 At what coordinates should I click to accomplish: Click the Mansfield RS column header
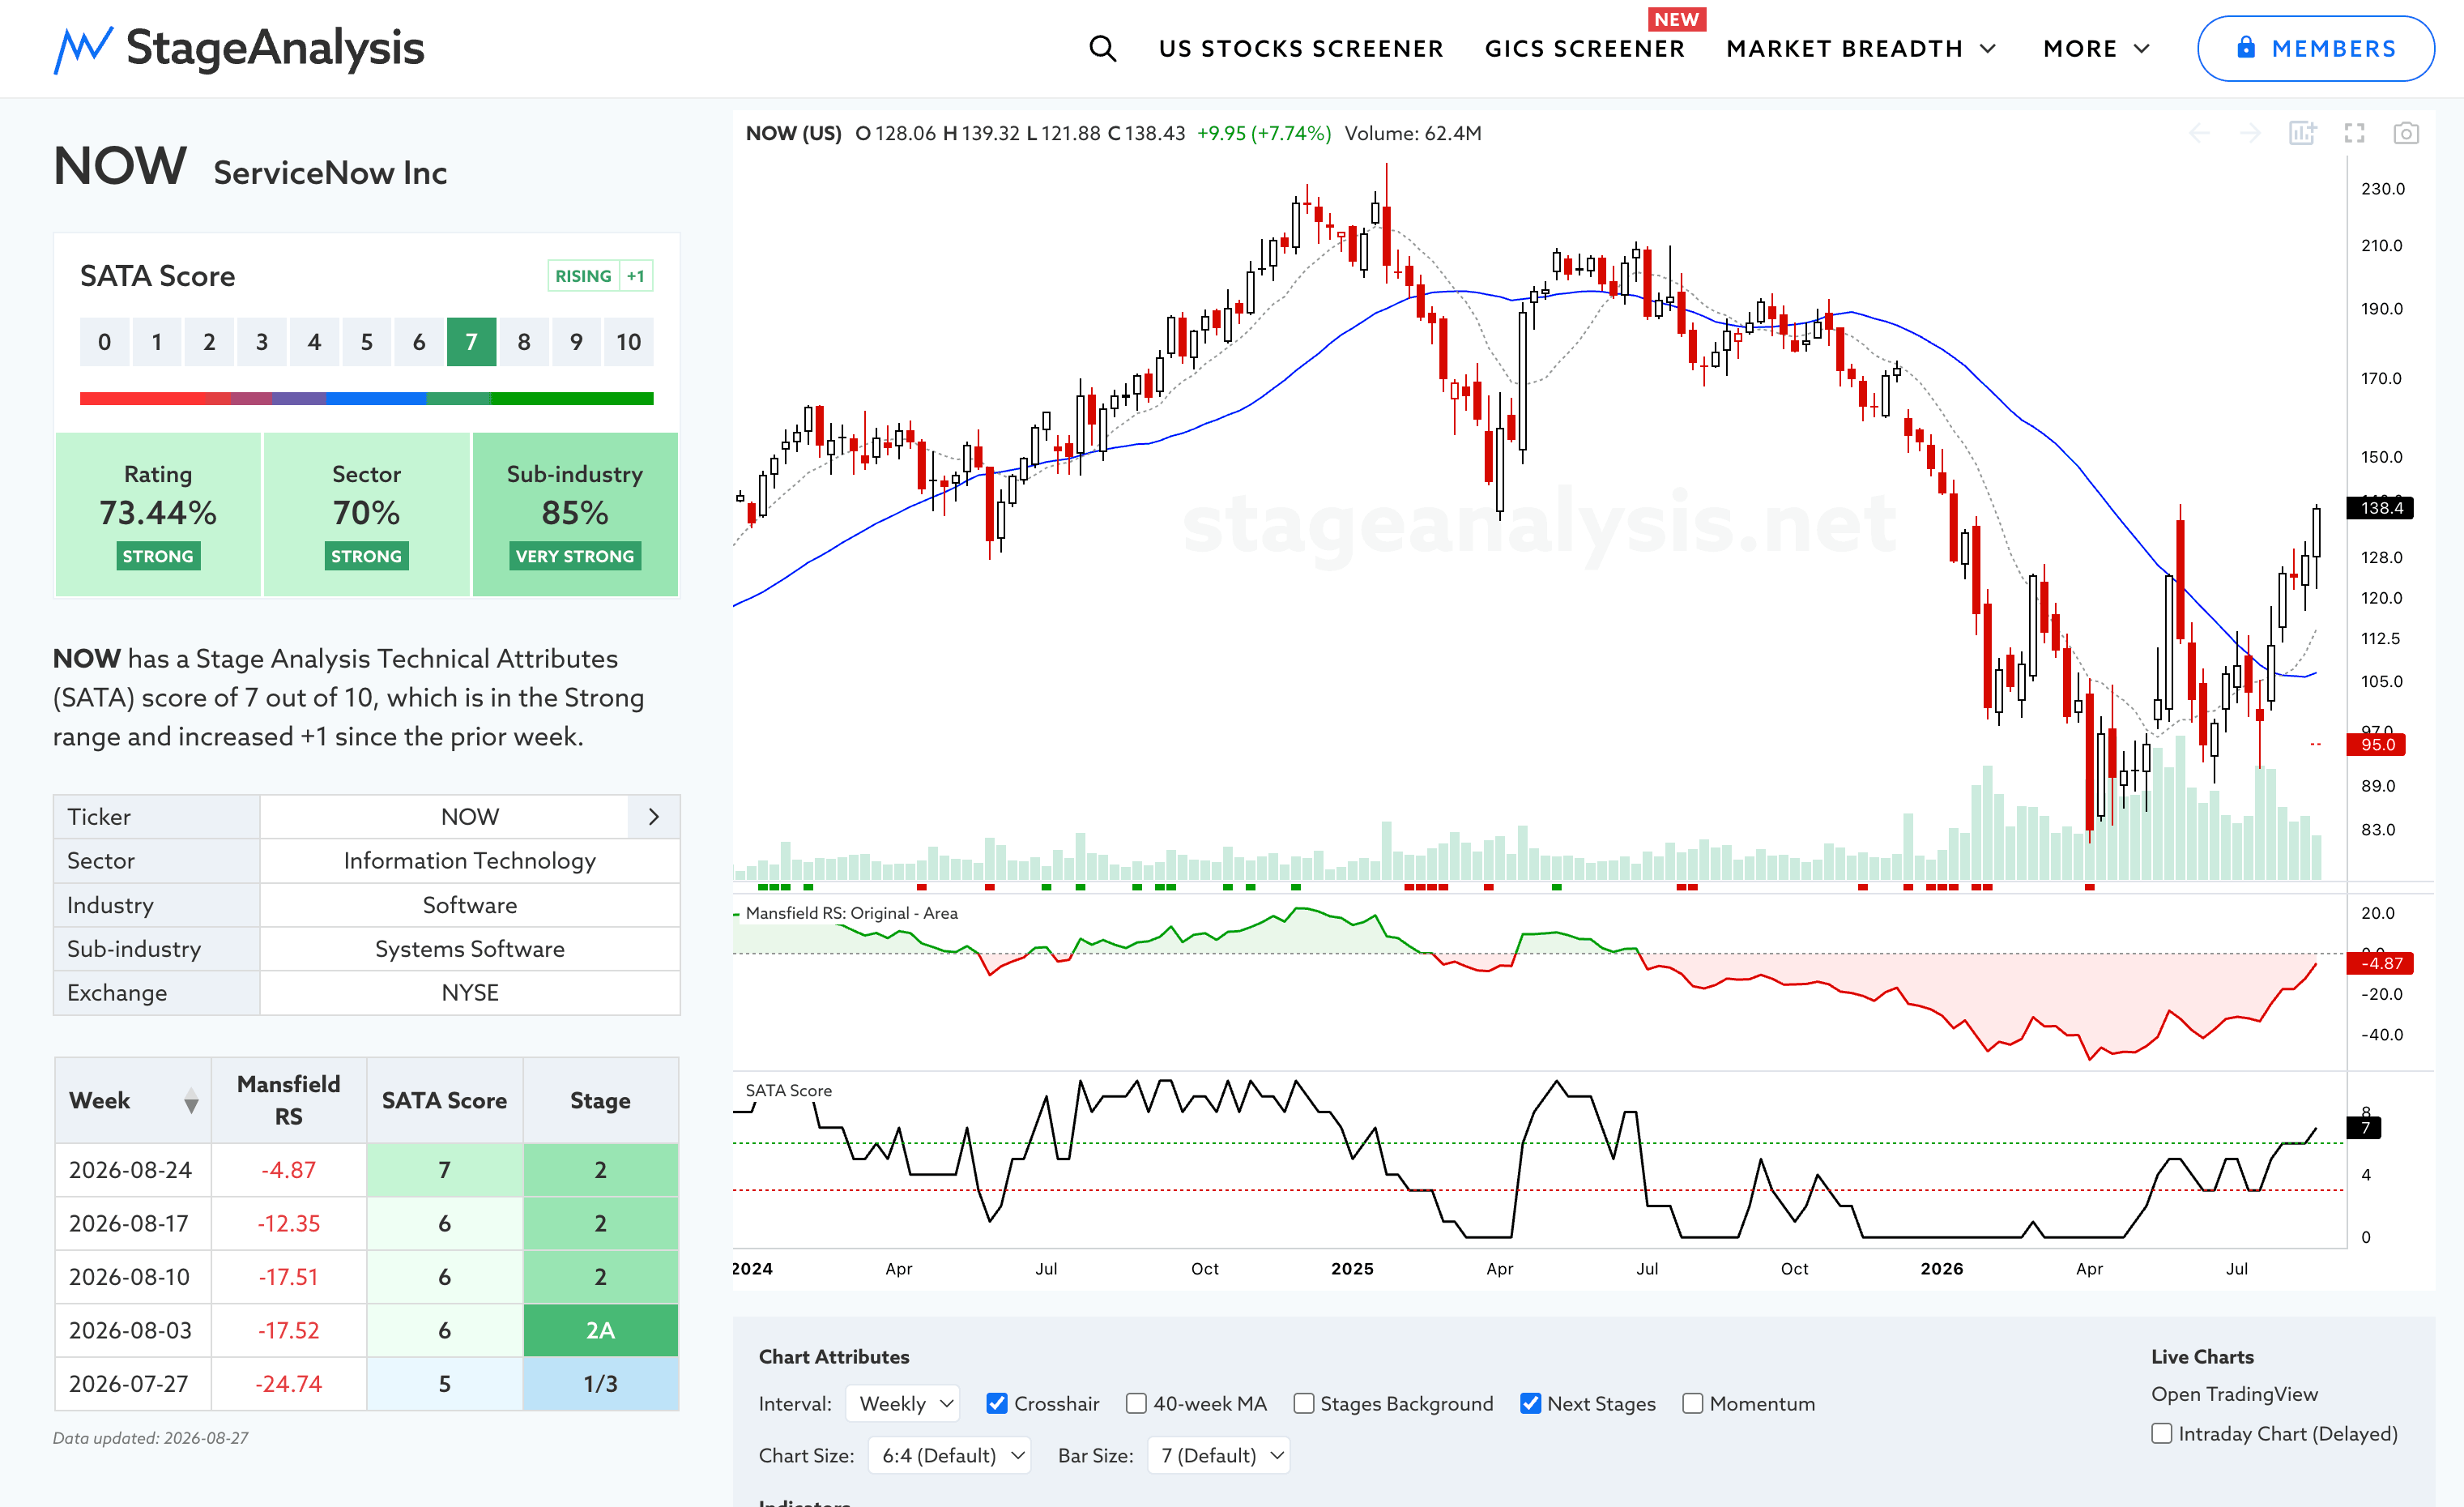click(289, 1100)
